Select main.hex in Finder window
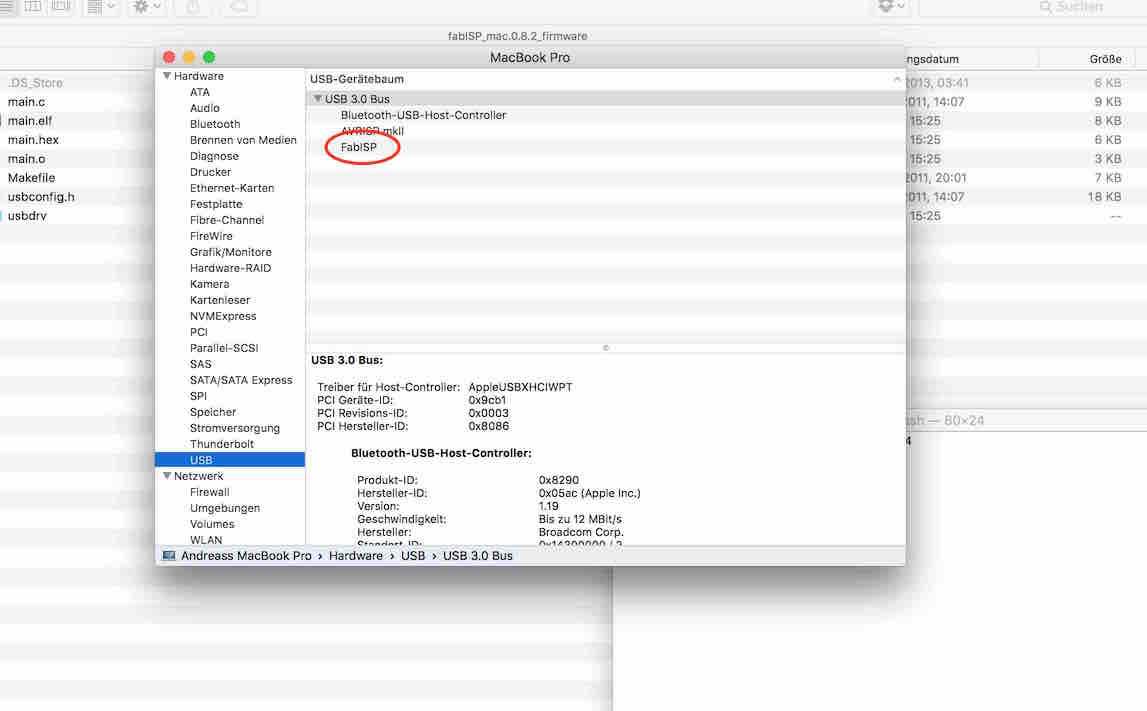The image size is (1147, 711). (33, 140)
